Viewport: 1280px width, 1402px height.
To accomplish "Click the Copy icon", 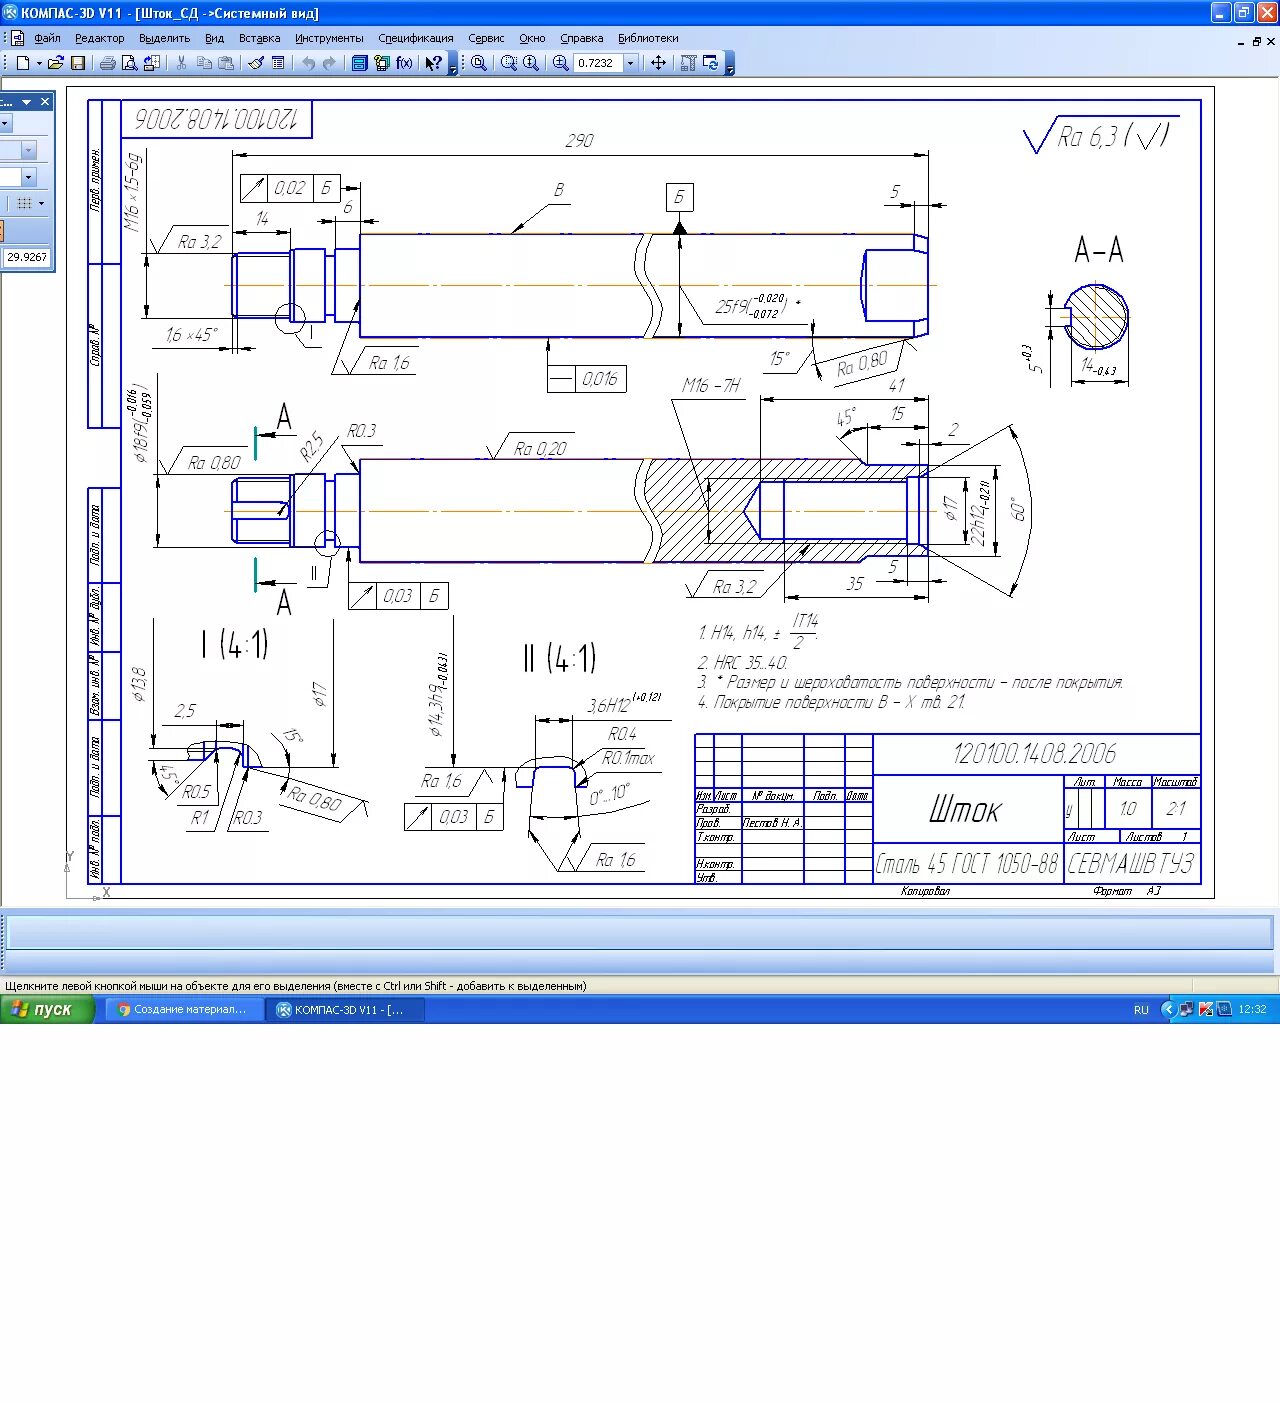I will (x=204, y=63).
